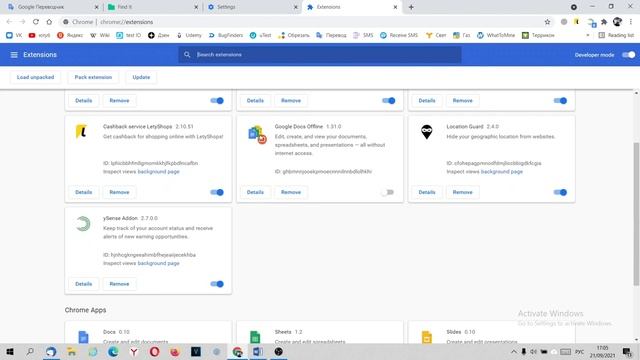Go to the Chrome home page icon
The image size is (640, 360).
pos(49,22)
